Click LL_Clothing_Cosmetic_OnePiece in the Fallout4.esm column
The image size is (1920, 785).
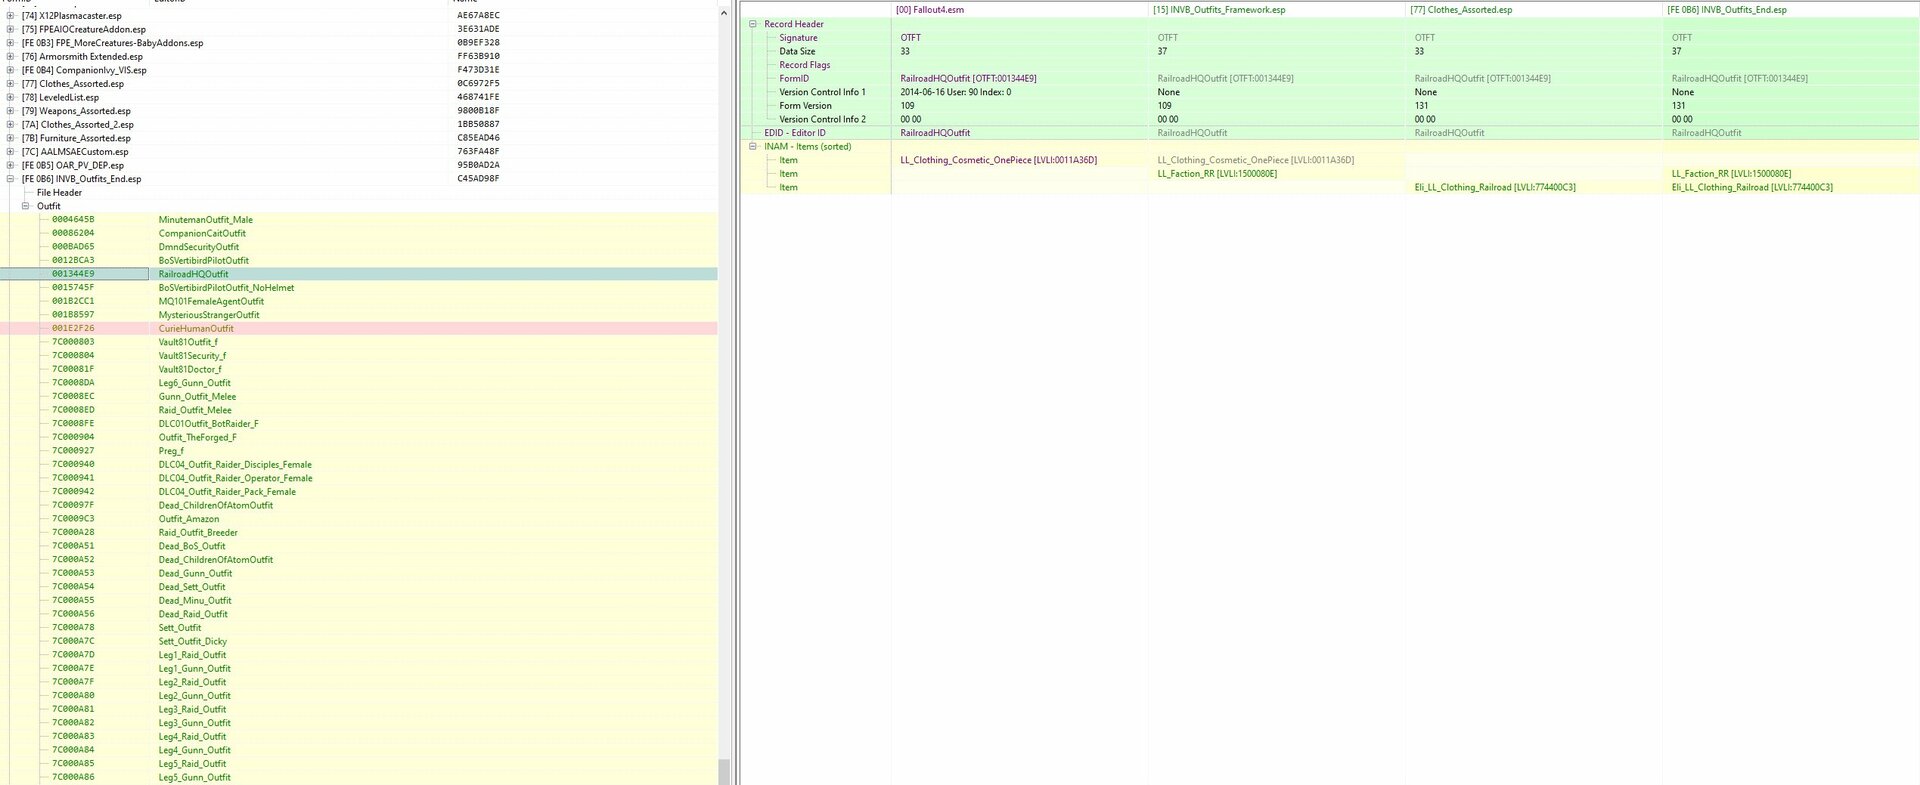pos(998,160)
